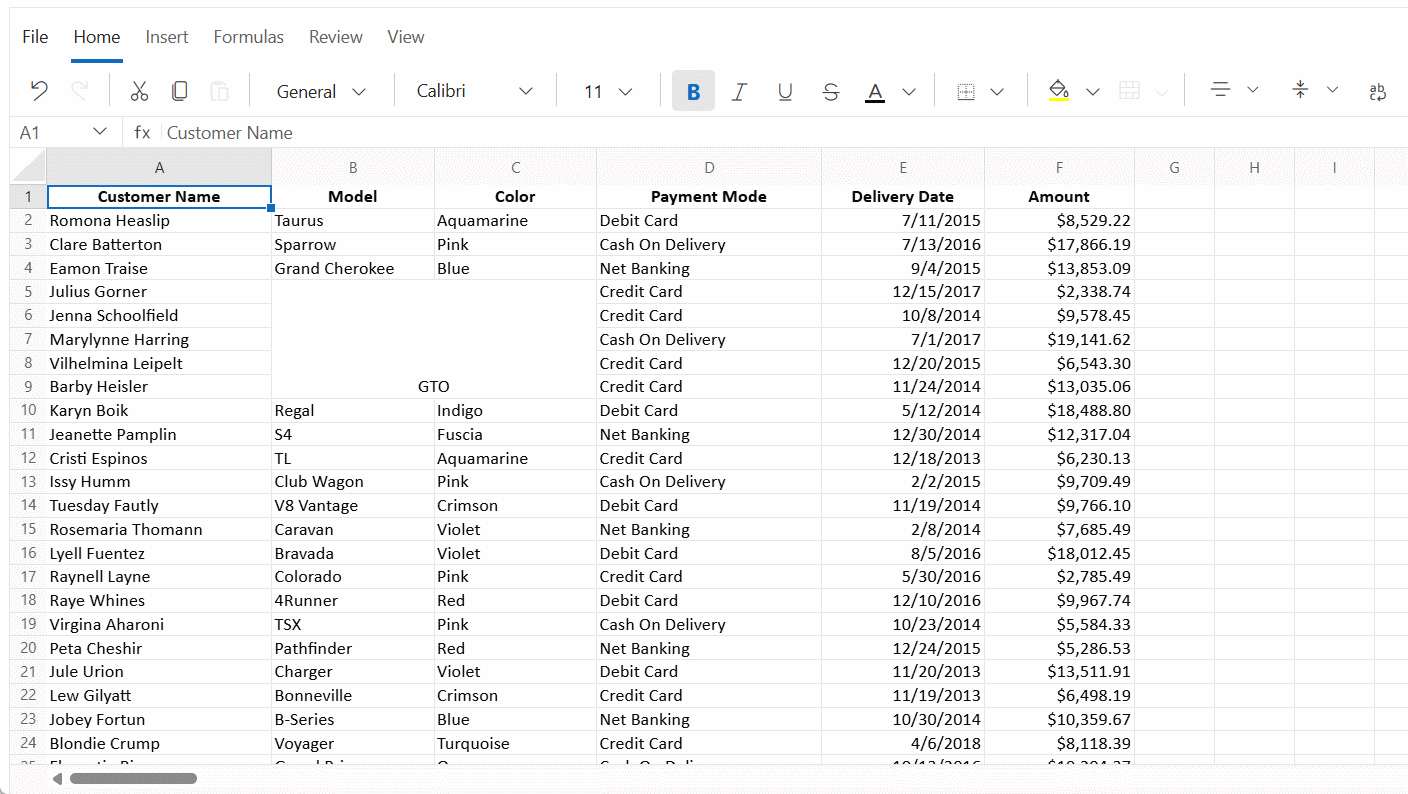Image resolution: width=1408 pixels, height=794 pixels.
Task: Select column D header
Action: (708, 168)
